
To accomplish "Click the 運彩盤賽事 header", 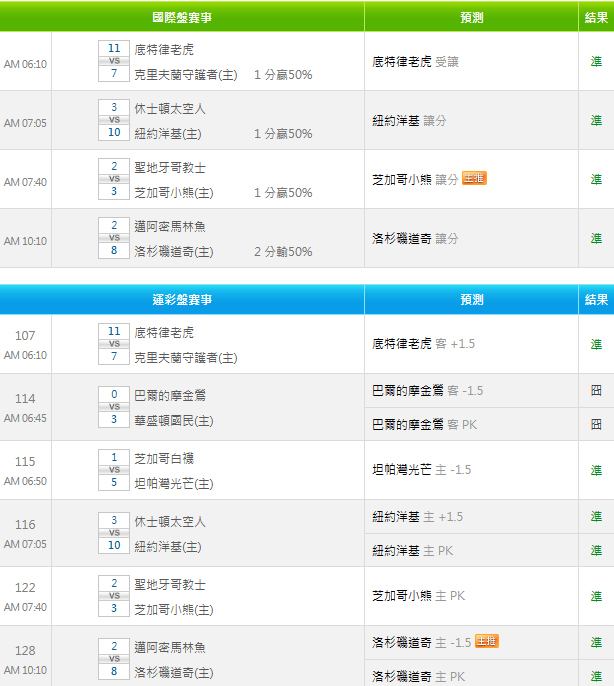I will (182, 300).
